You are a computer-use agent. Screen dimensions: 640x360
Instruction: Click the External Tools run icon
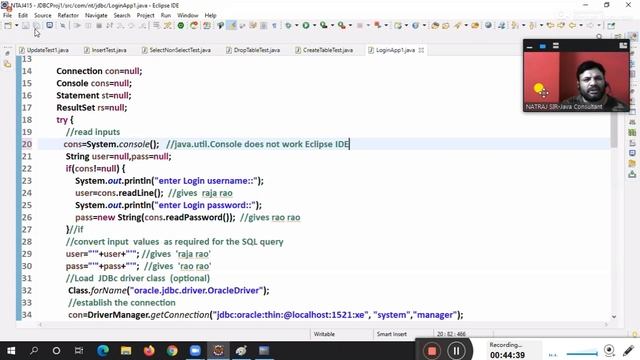point(342,25)
